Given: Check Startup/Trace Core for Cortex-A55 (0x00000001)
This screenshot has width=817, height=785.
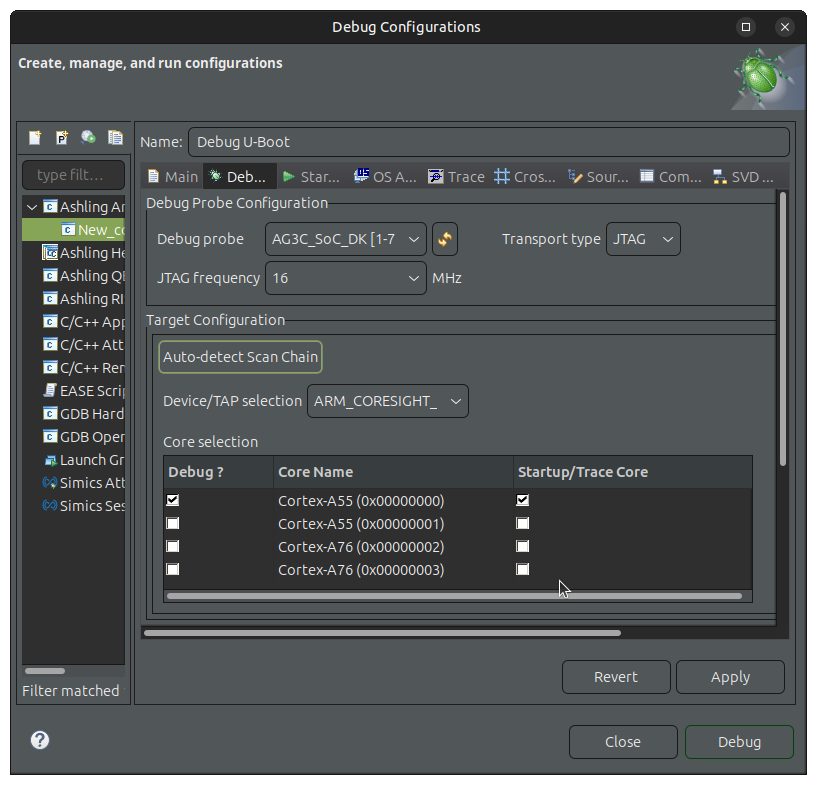Looking at the screenshot, I should pos(522,524).
